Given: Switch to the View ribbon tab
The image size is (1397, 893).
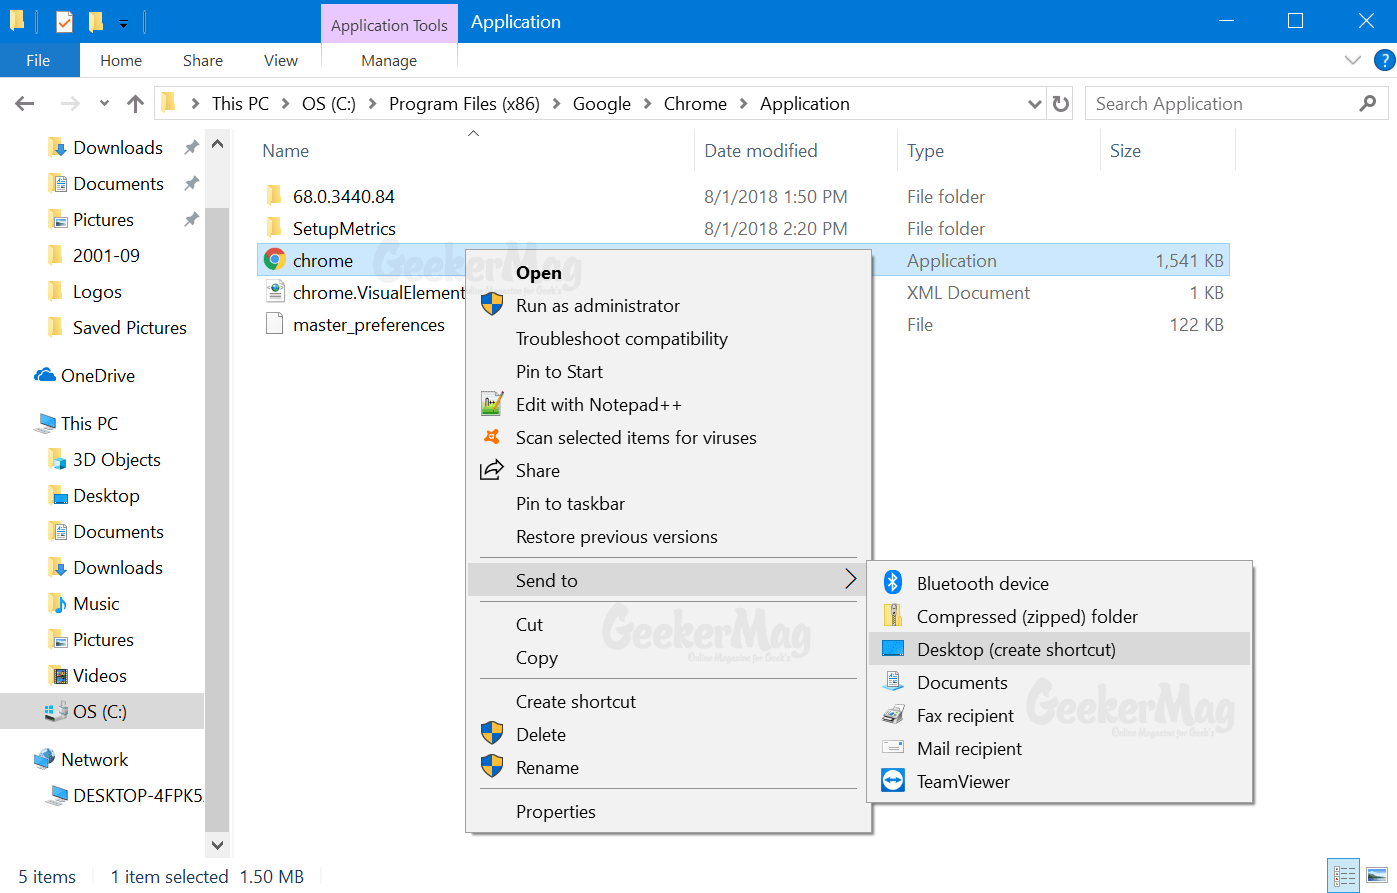Looking at the screenshot, I should 280,60.
